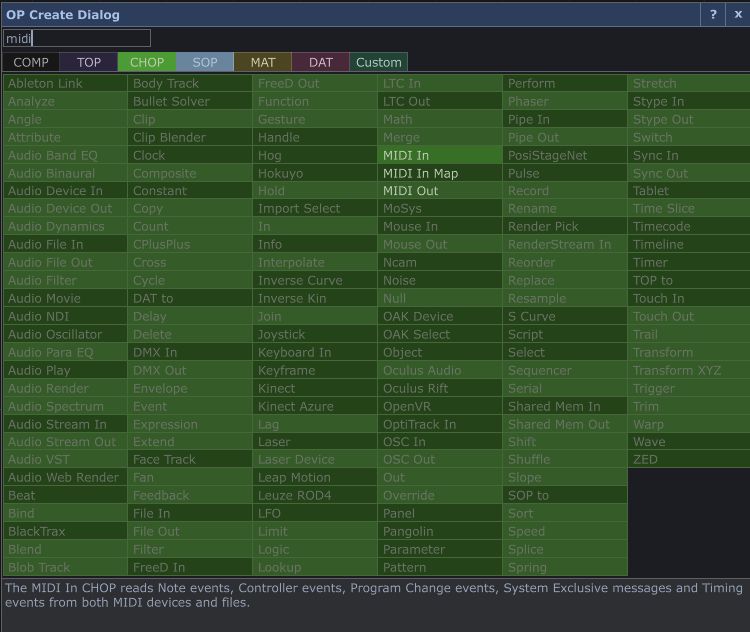Choose Audio Web Render operator
The width and height of the screenshot is (750, 632).
point(65,477)
